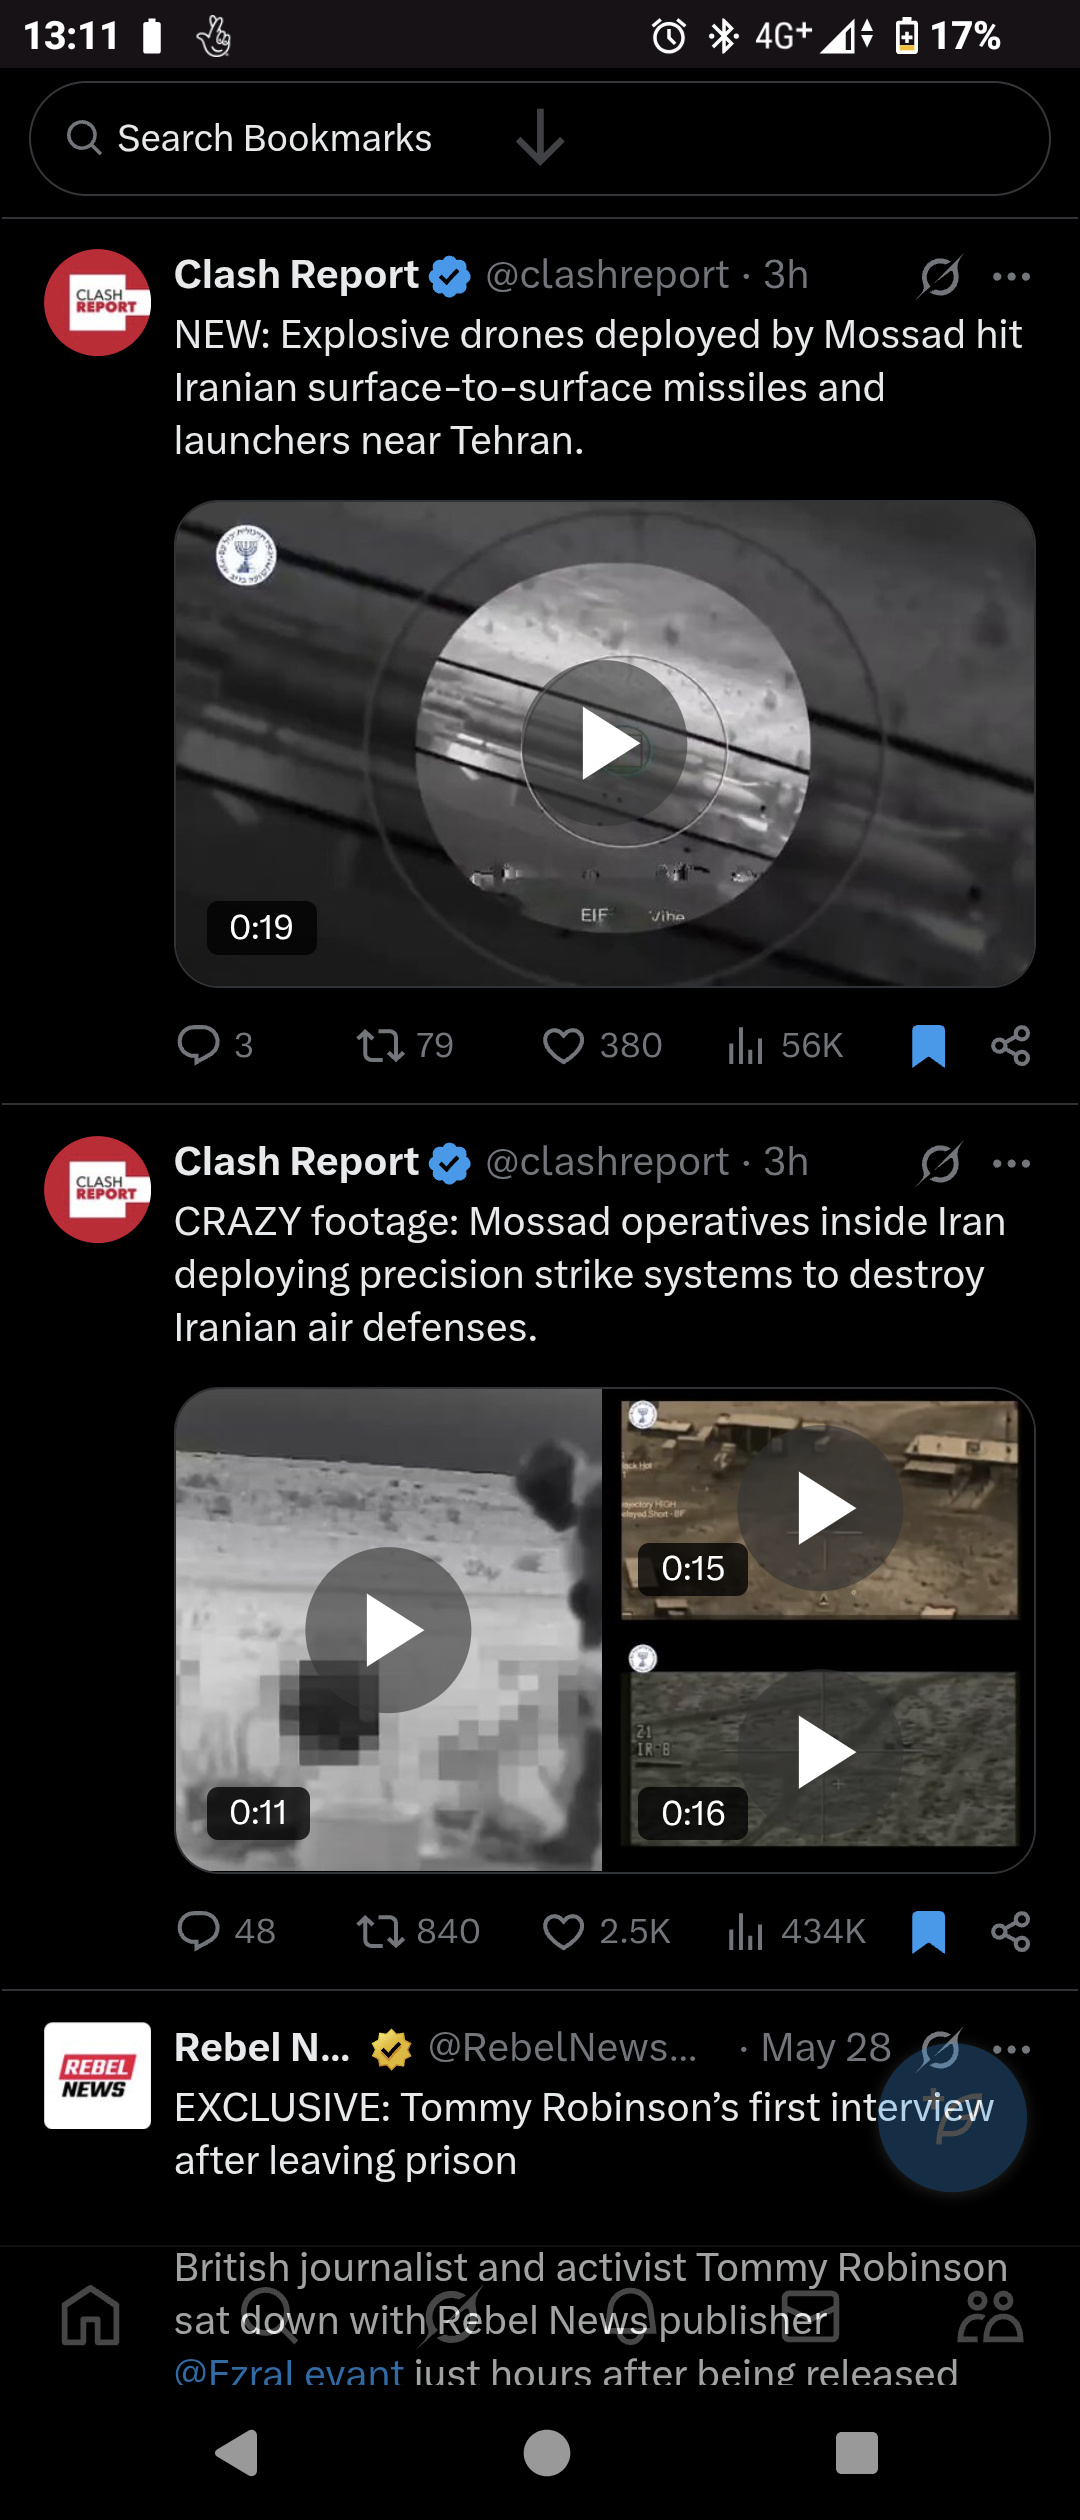Open three-dot menu on first Clash Report post
Viewport: 1080px width, 2520px height.
point(1011,276)
